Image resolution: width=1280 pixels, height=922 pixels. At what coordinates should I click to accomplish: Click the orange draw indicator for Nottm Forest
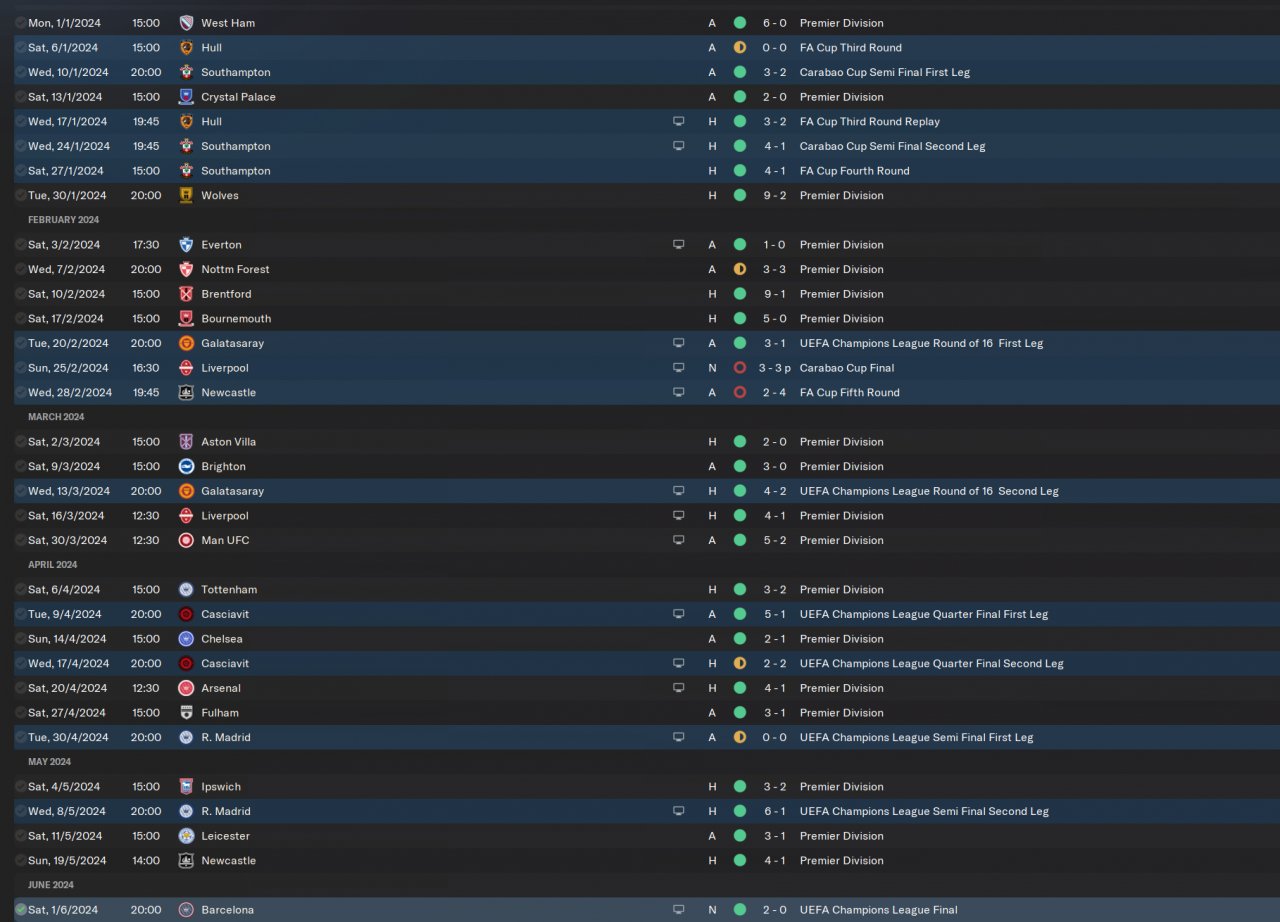click(740, 269)
